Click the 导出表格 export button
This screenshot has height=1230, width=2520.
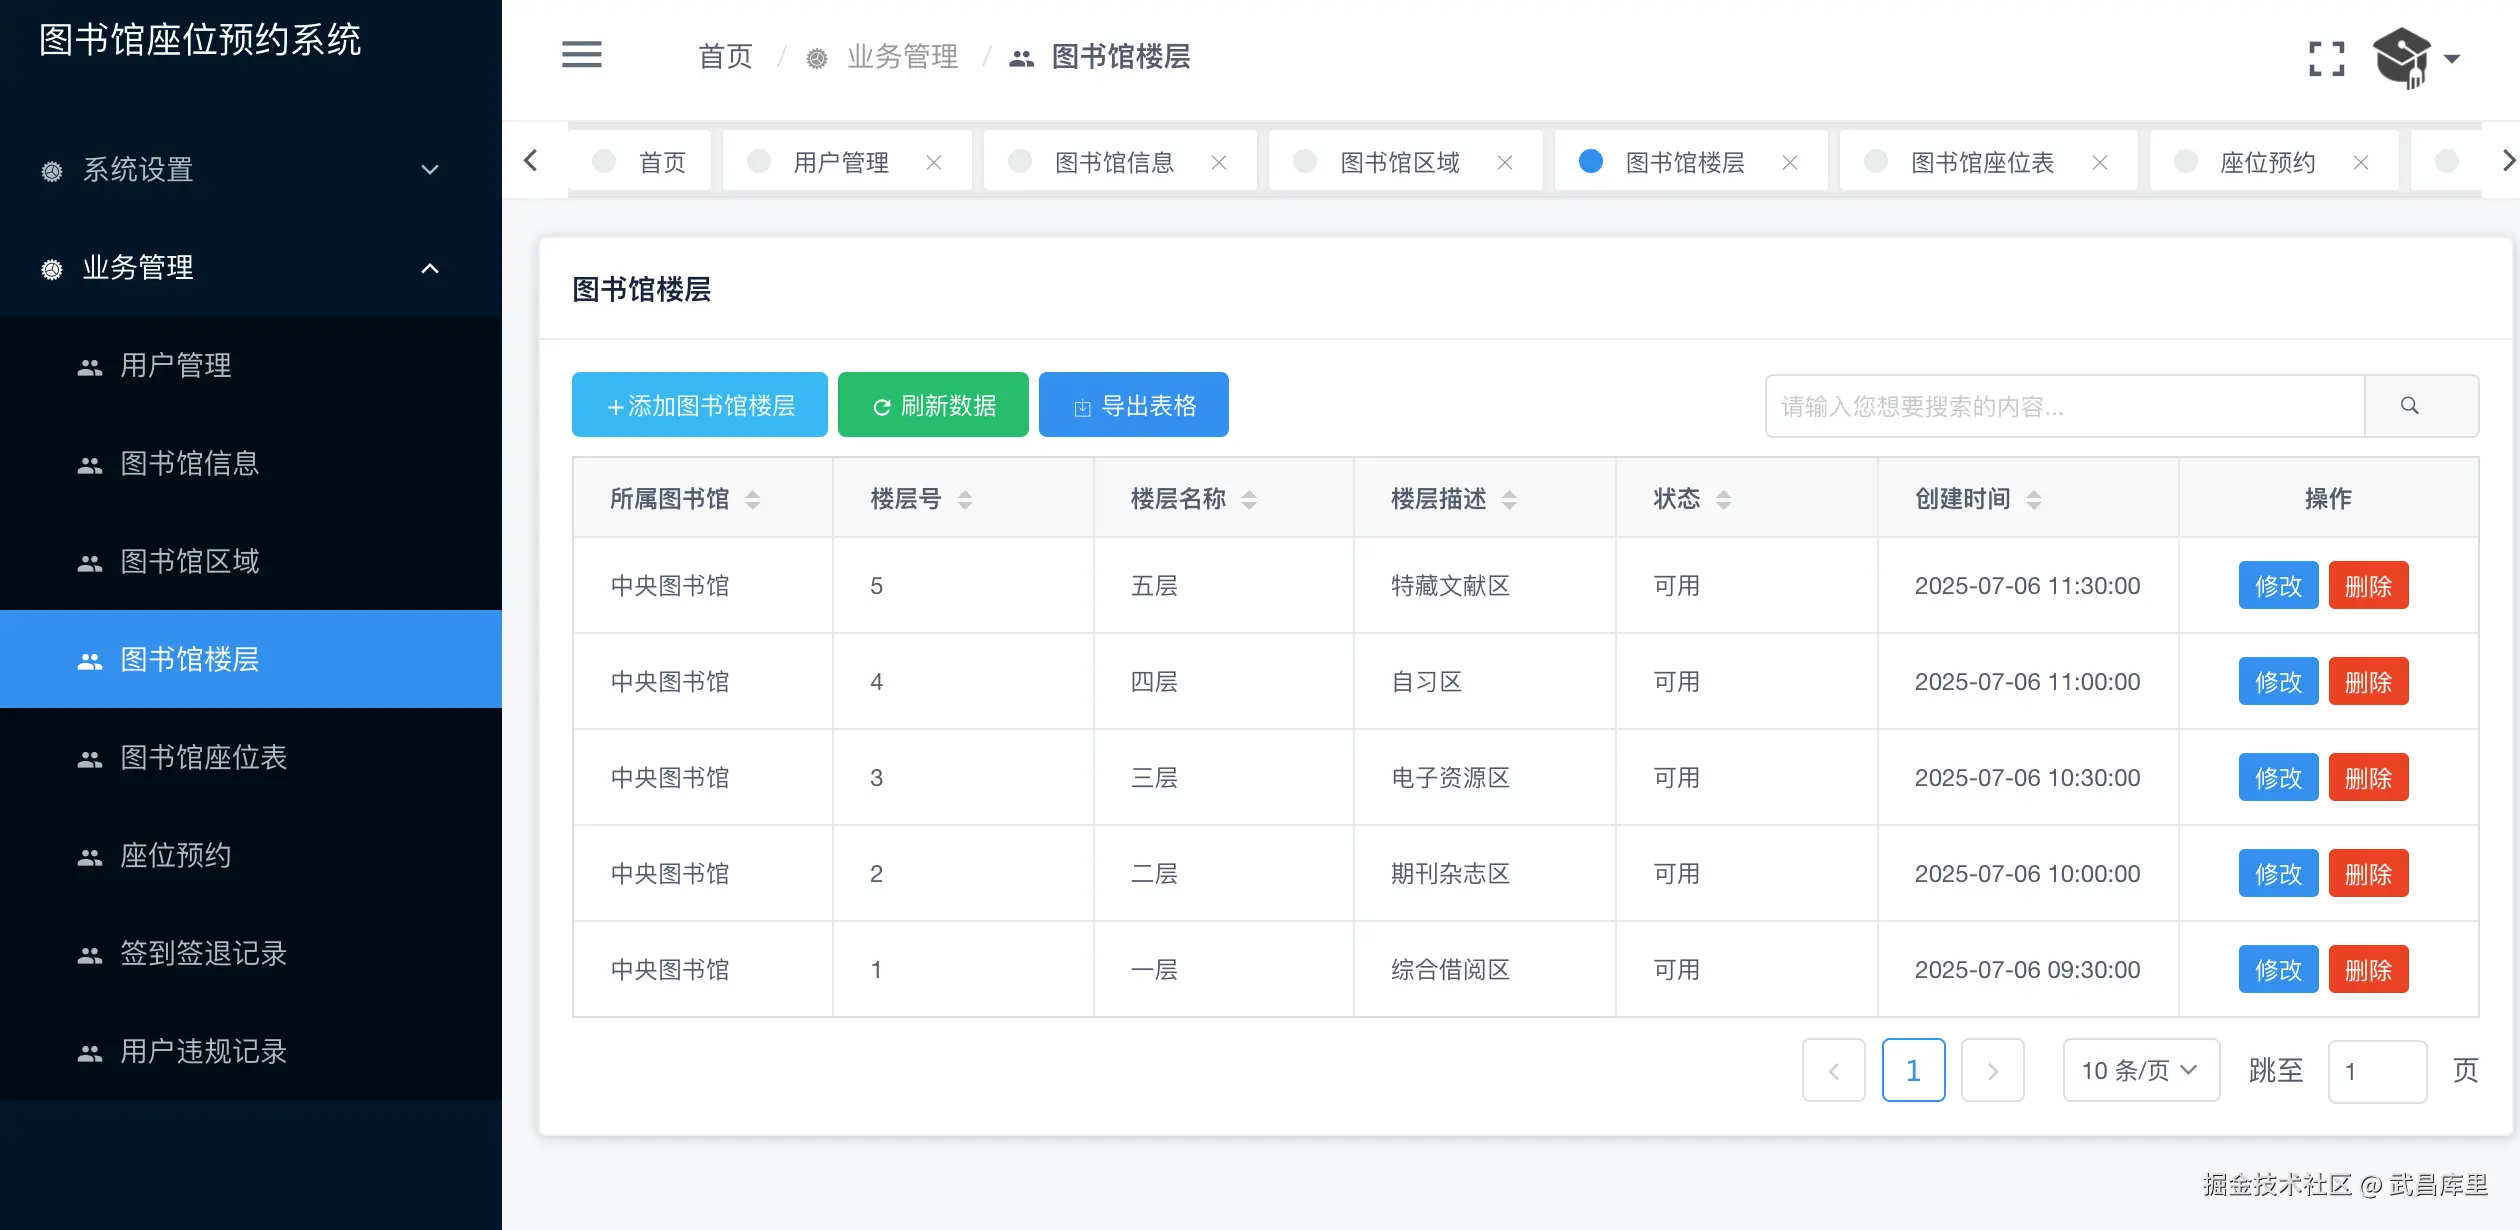click(x=1133, y=405)
